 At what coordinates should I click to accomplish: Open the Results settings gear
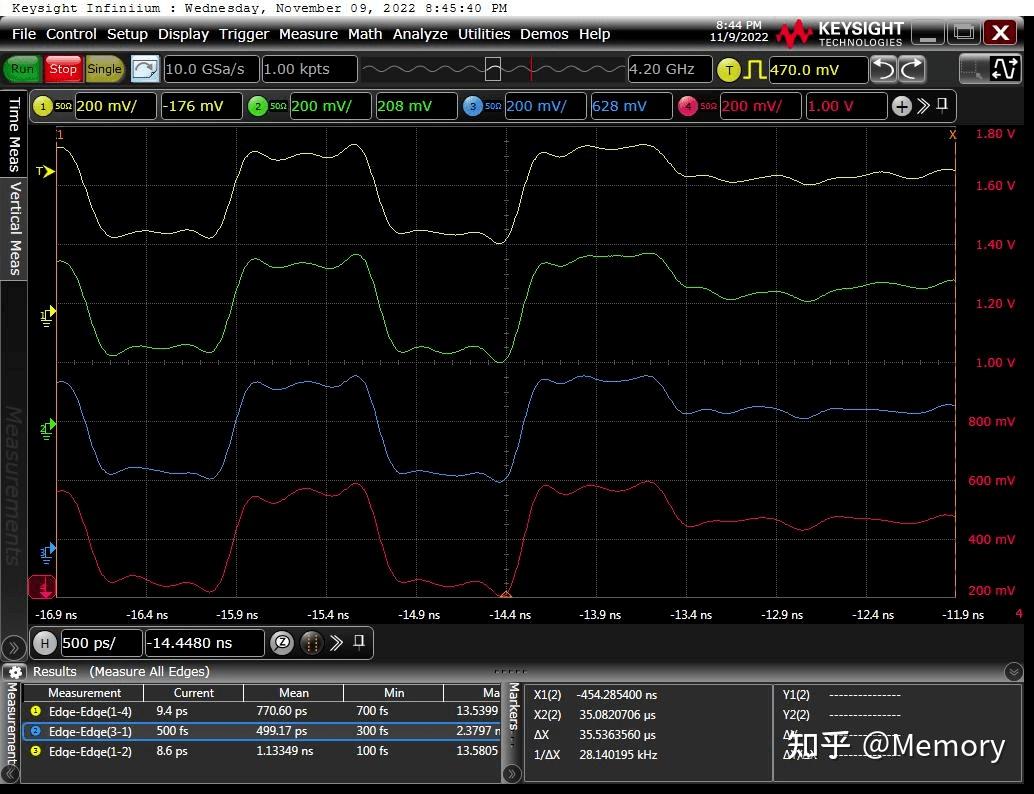tap(15, 672)
